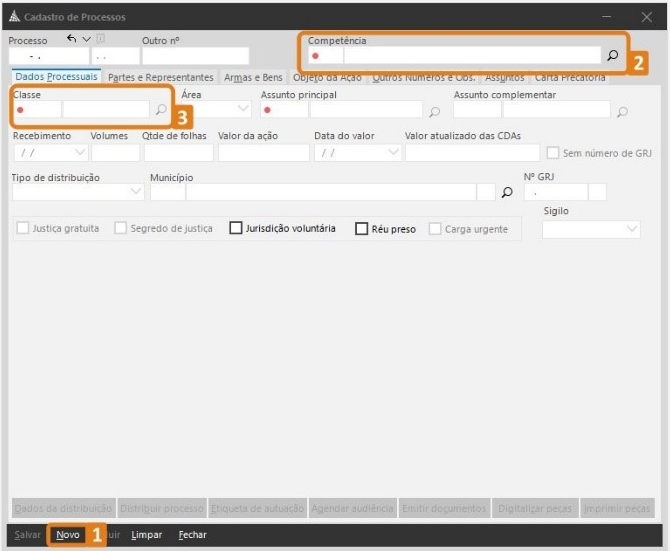Screen dimensions: 670x551
Task: Open the Armas e Bens tab
Action: pyautogui.click(x=253, y=77)
